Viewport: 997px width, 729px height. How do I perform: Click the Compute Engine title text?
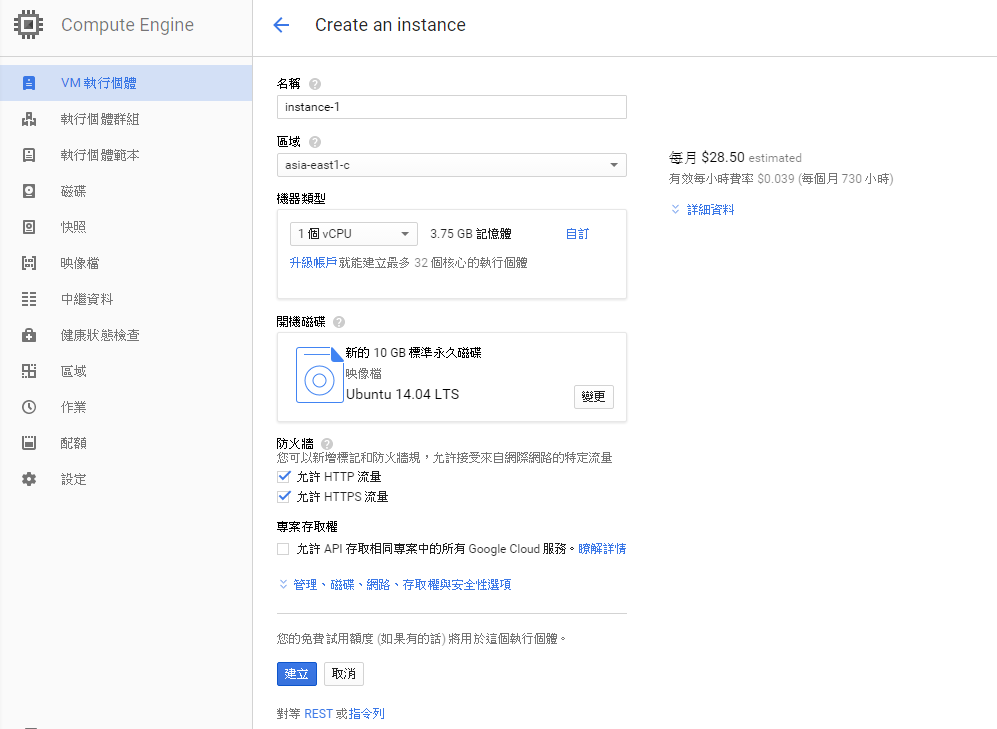[x=127, y=25]
